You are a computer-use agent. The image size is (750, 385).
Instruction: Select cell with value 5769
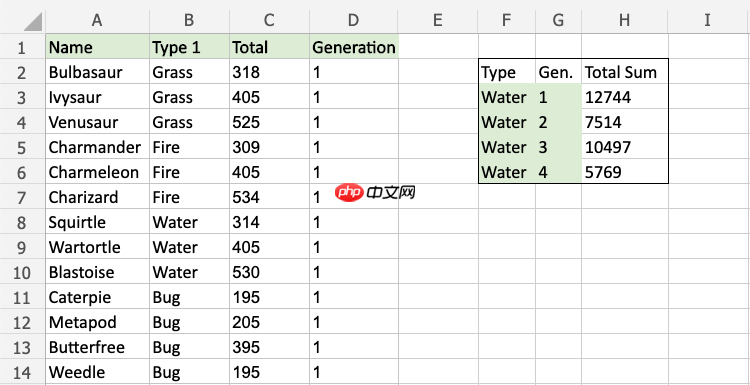(624, 172)
